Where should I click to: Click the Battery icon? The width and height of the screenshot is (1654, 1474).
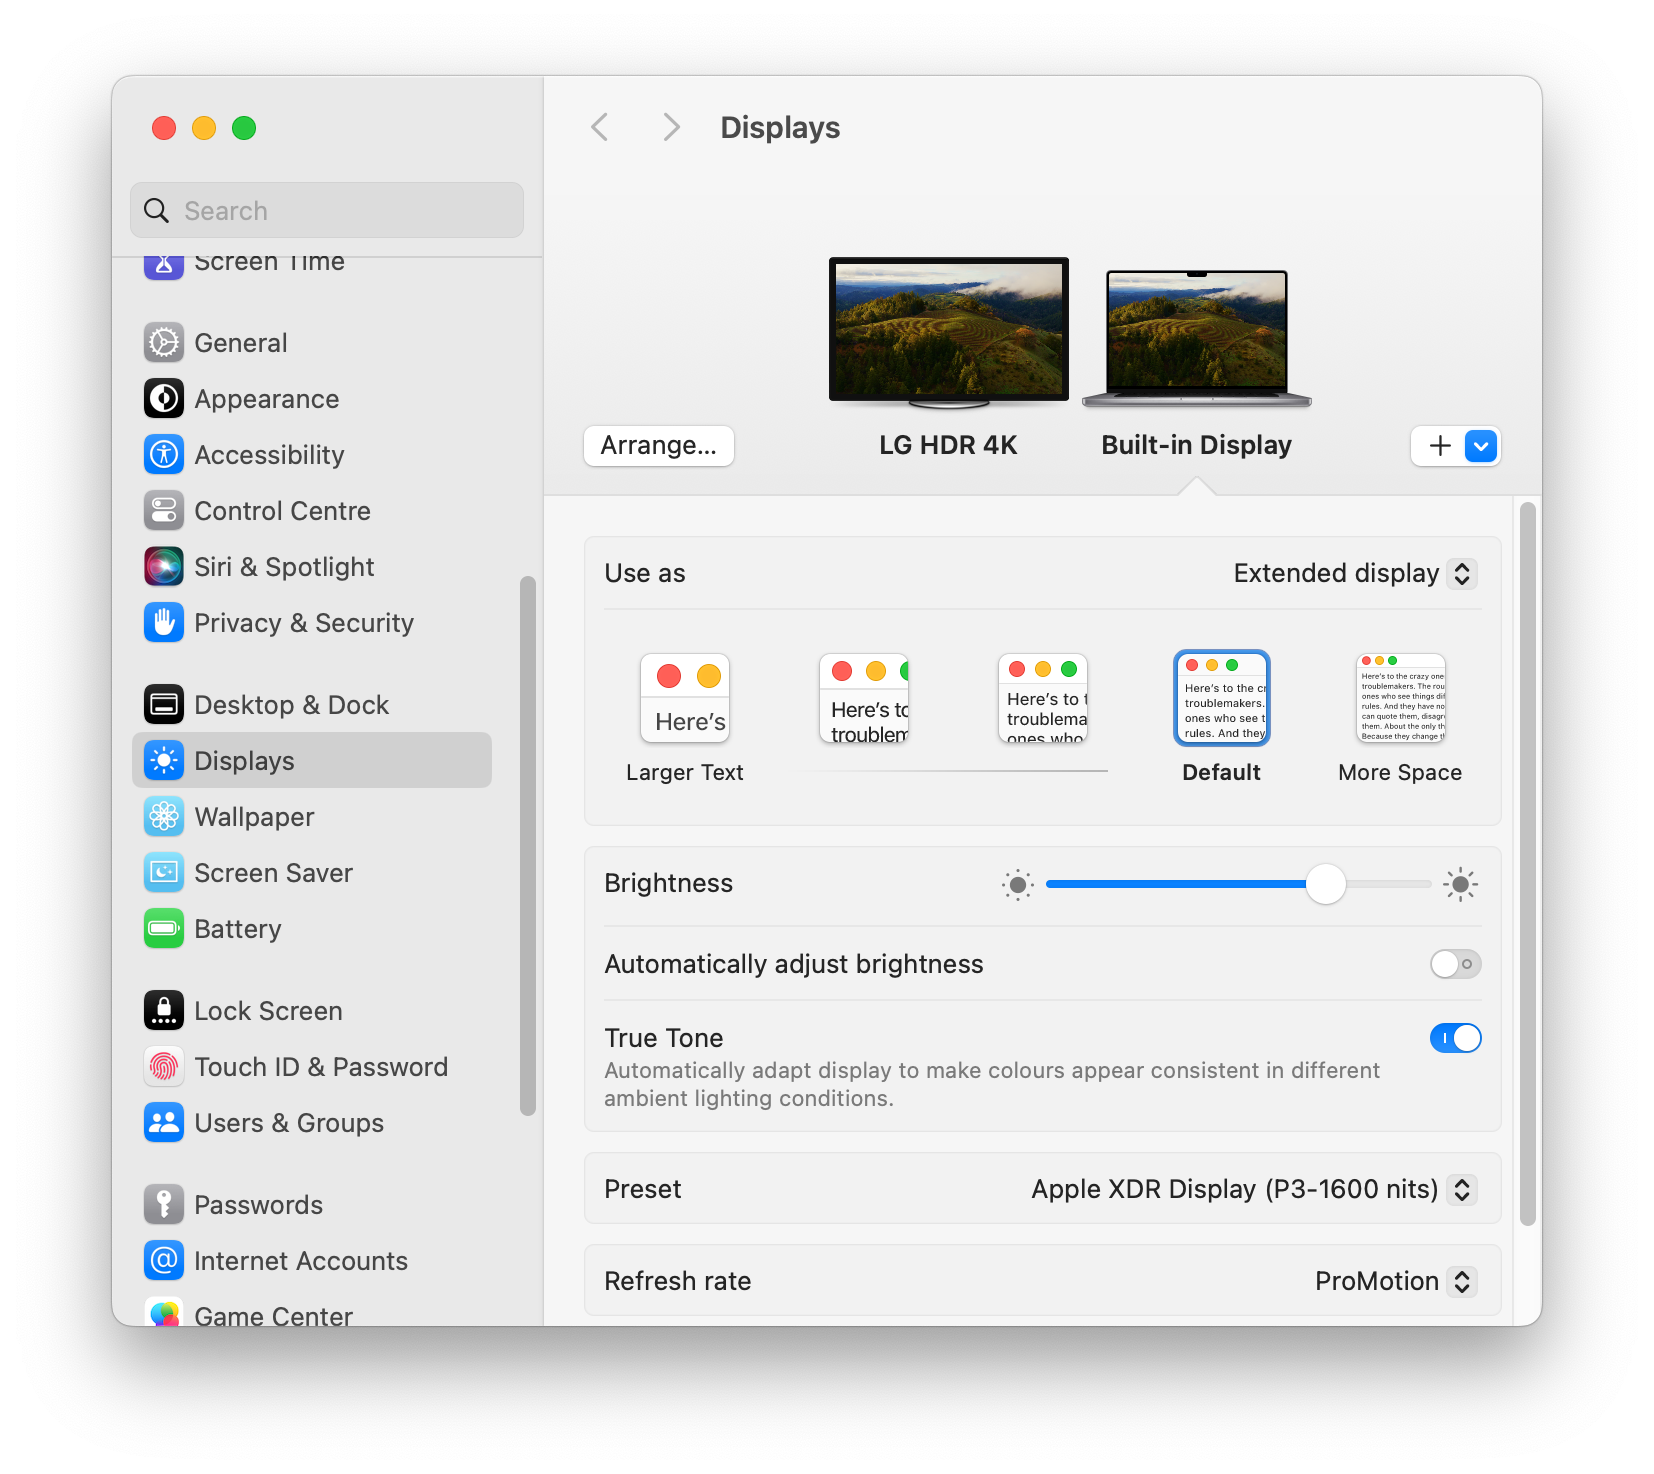pyautogui.click(x=164, y=929)
